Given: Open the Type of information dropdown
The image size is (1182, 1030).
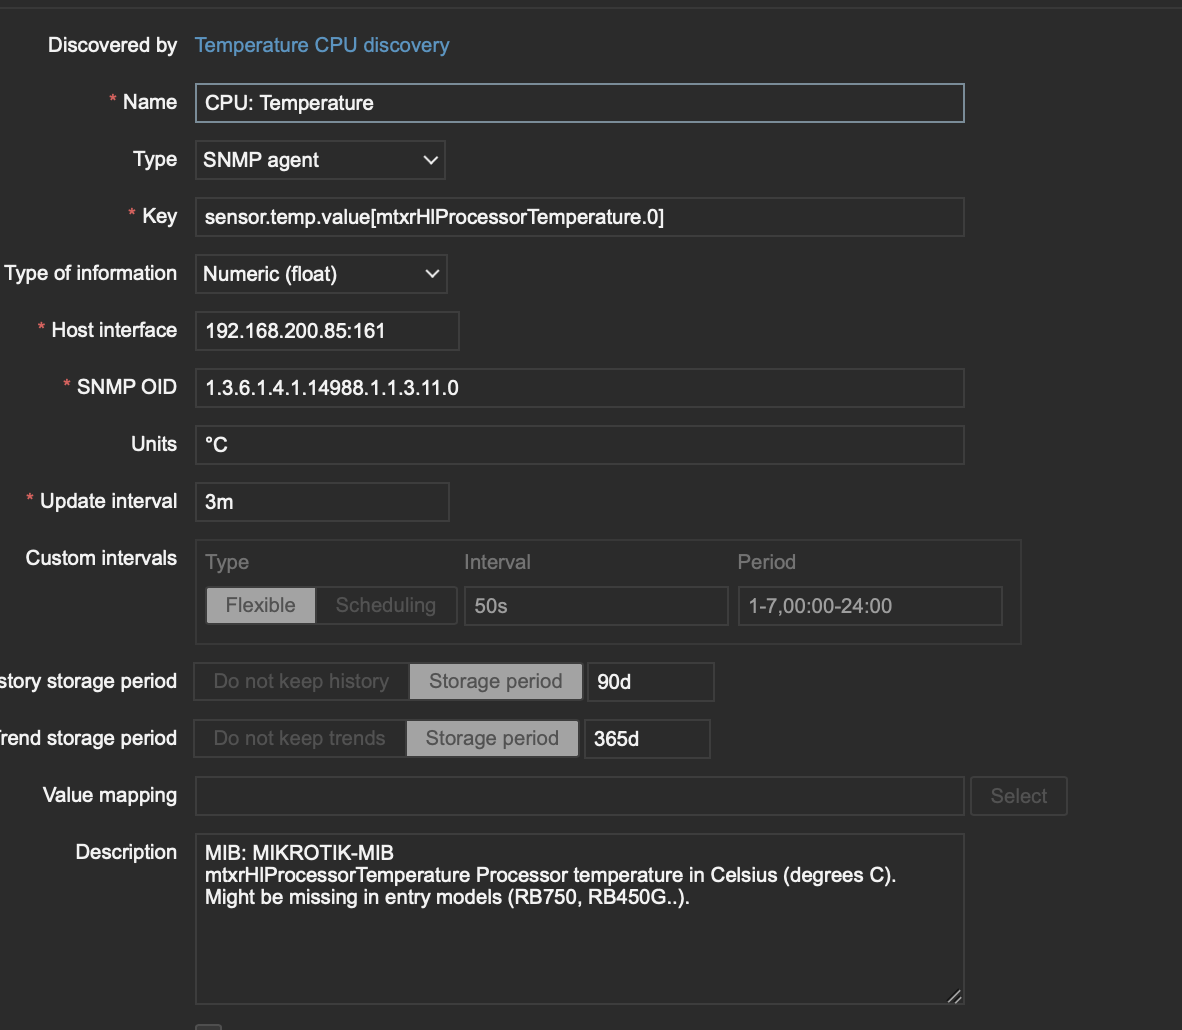Looking at the screenshot, I should coord(321,274).
